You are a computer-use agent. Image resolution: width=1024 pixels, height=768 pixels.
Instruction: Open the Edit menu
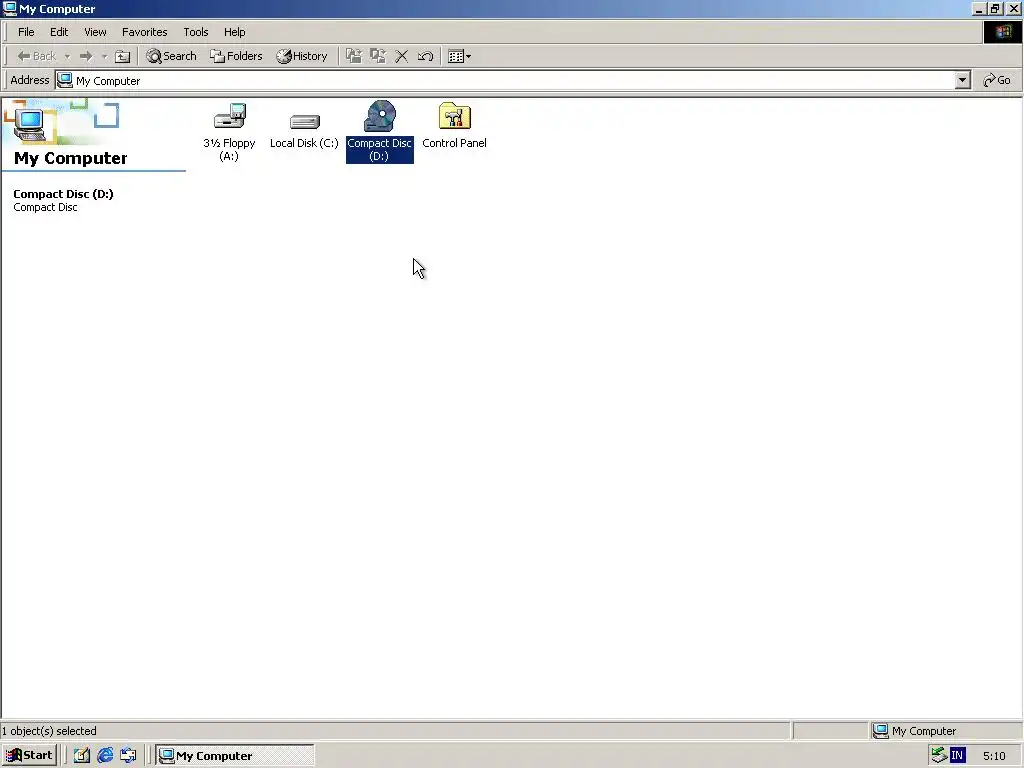pyautogui.click(x=59, y=32)
